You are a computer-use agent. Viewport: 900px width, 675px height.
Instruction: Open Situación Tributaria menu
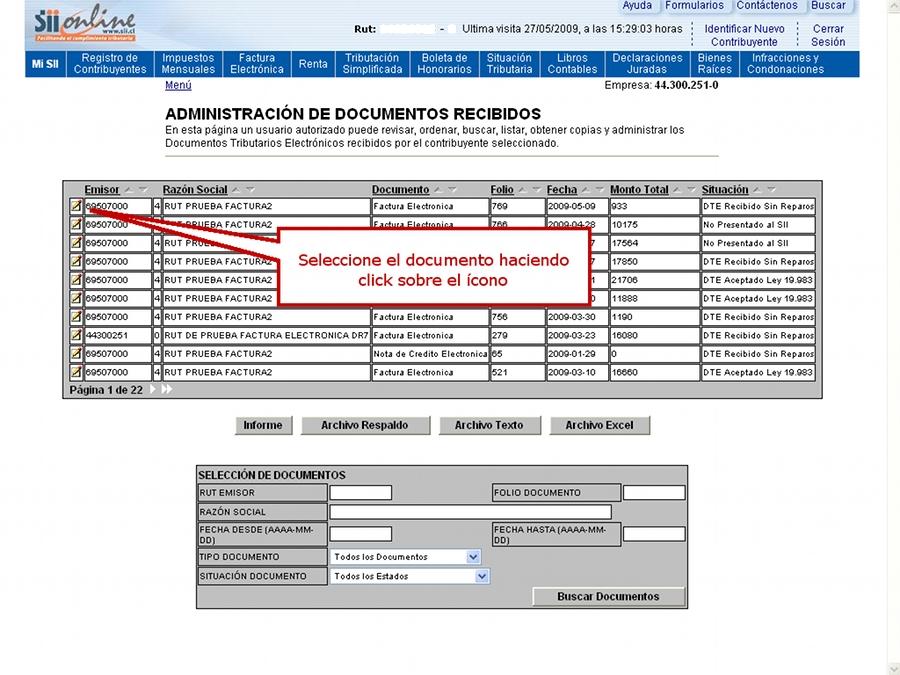509,64
